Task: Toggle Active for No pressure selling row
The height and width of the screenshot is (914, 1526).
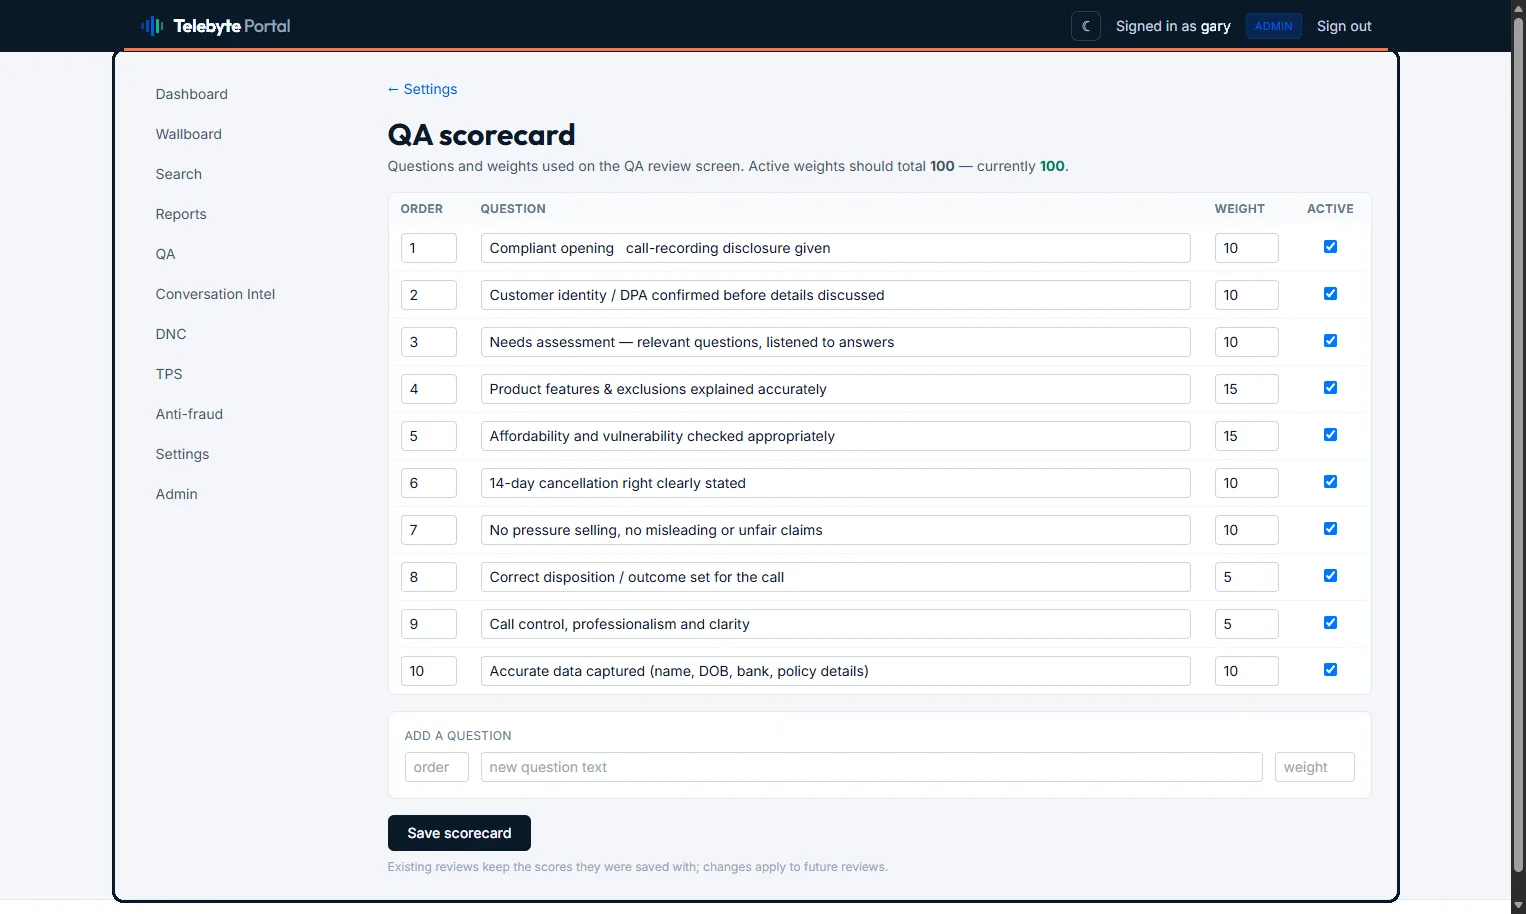Action: 1330,529
